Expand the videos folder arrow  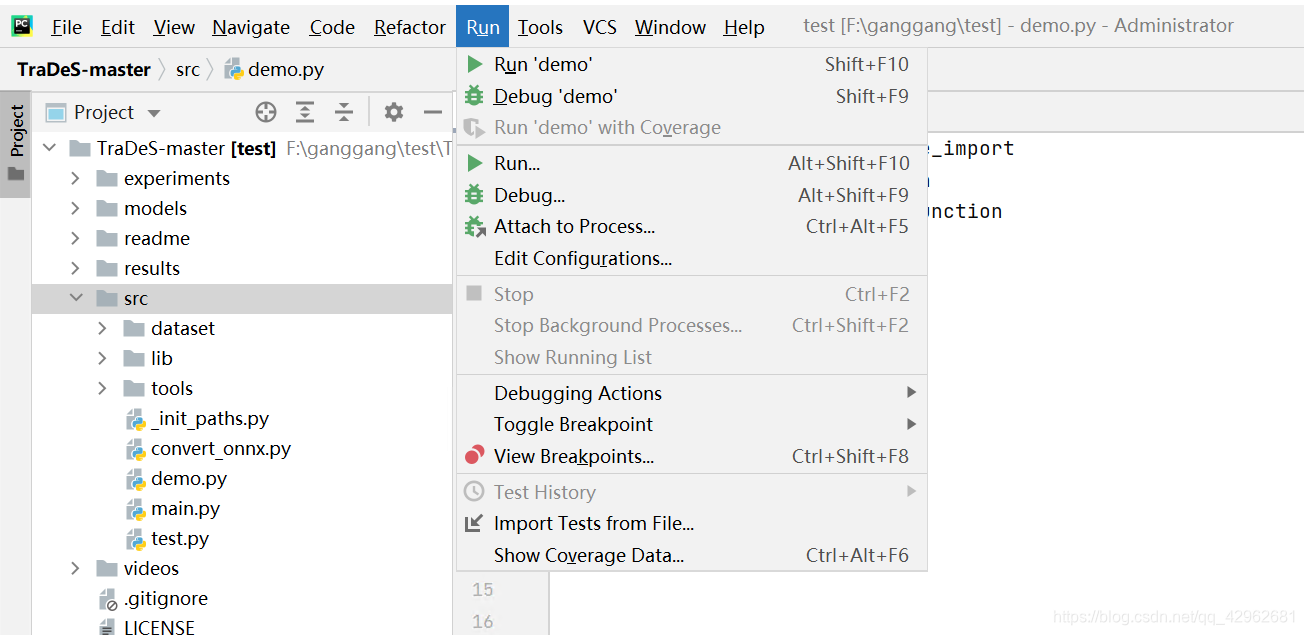pos(76,569)
